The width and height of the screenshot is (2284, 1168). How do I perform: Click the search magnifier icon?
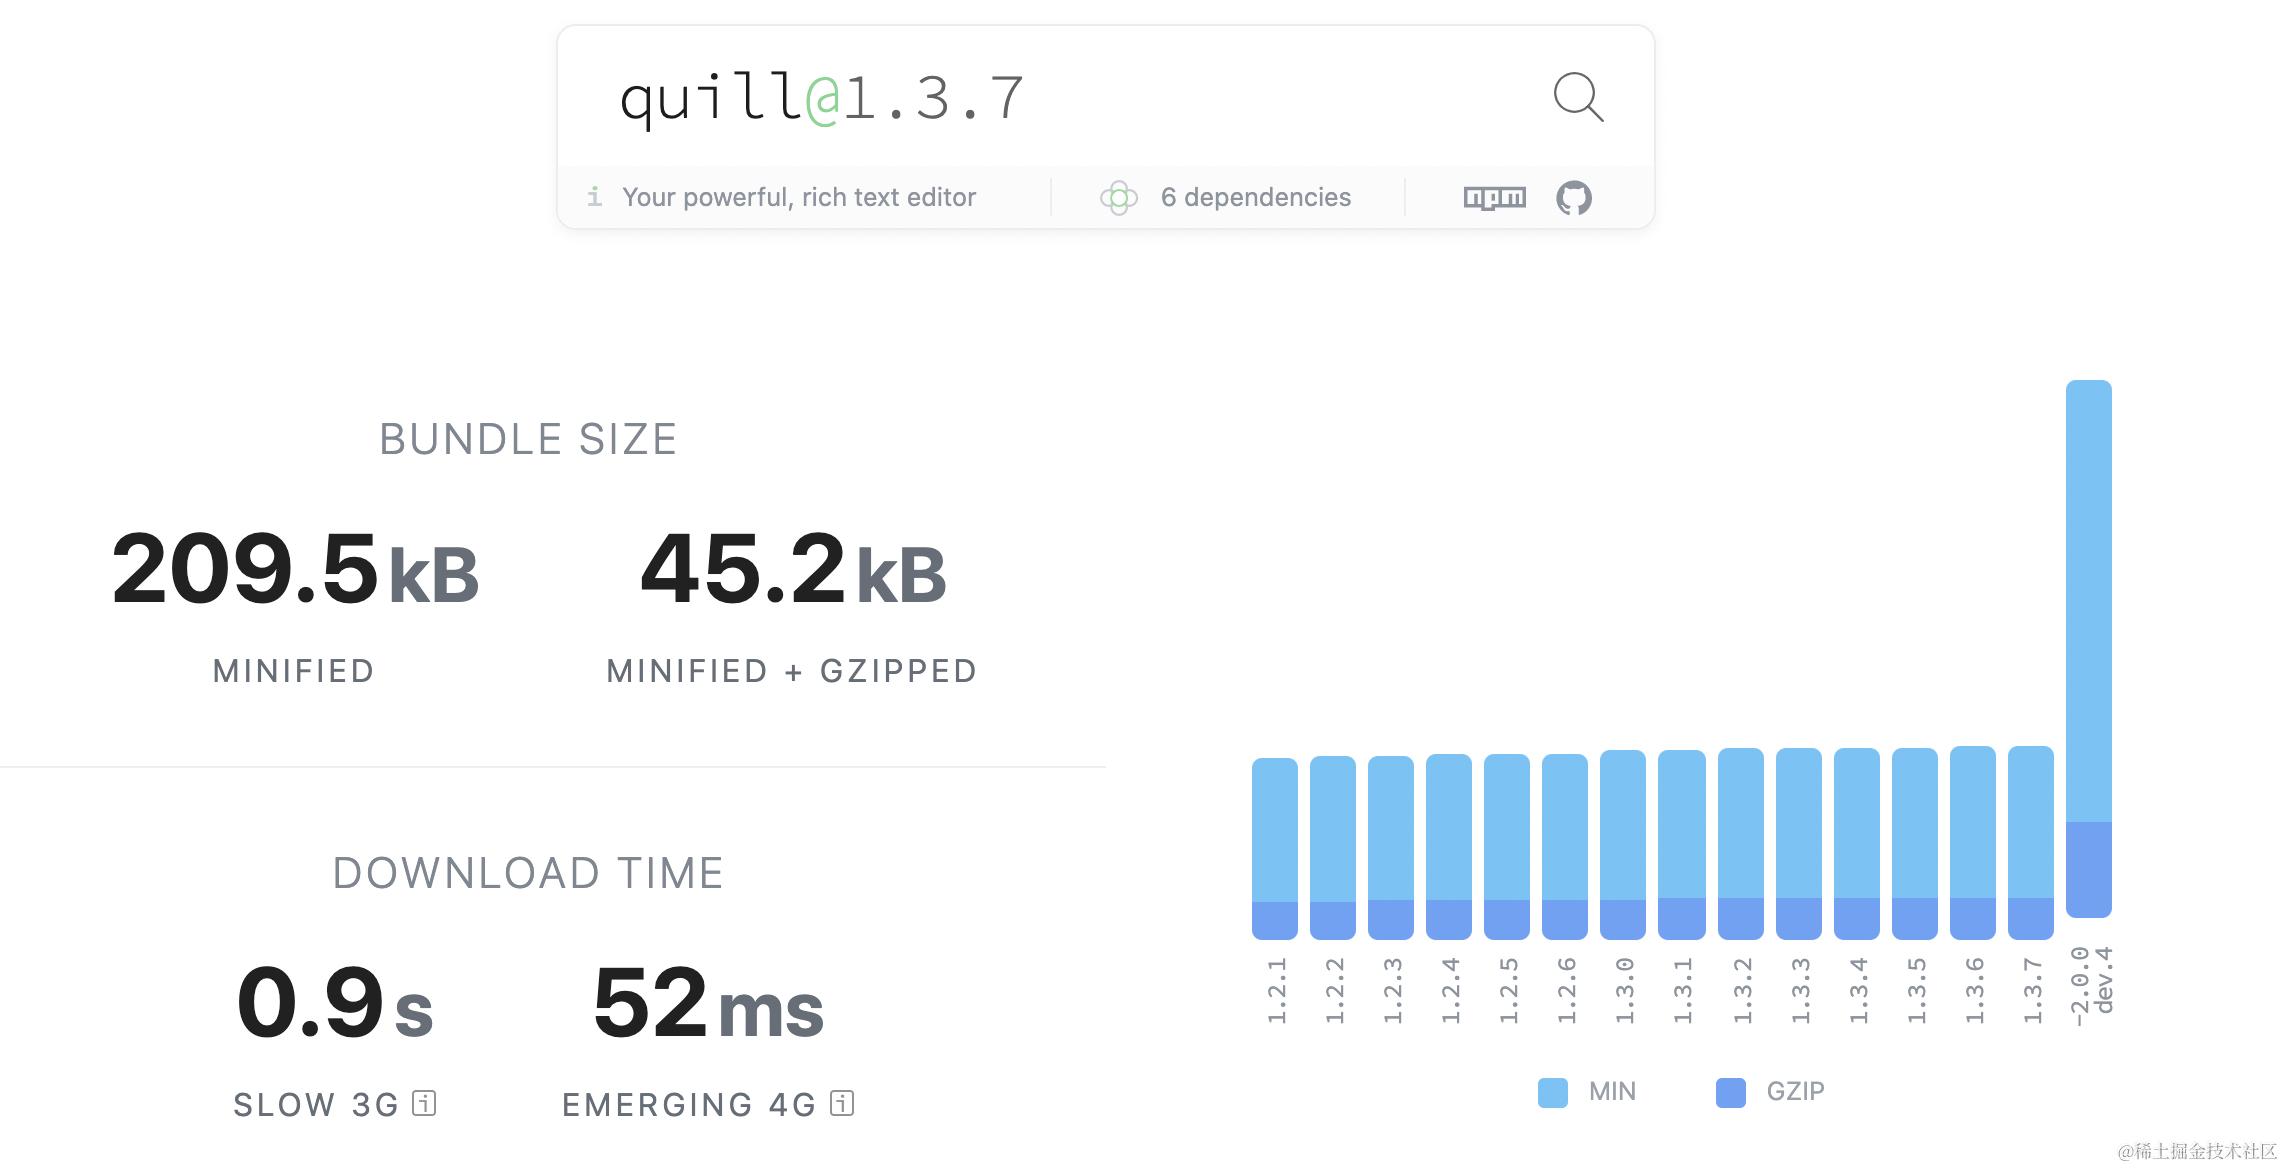pos(1578,97)
